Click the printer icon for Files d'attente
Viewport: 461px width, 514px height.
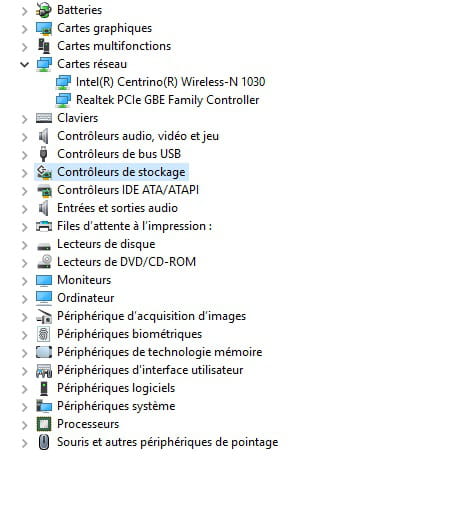(x=44, y=226)
